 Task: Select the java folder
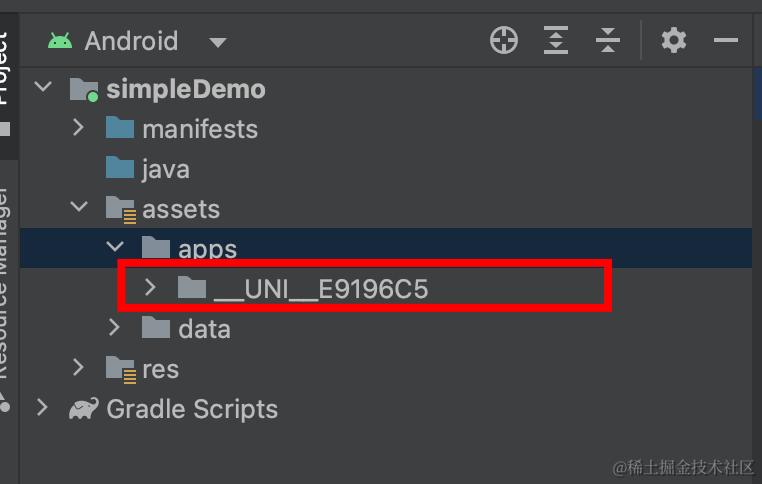pyautogui.click(x=165, y=169)
